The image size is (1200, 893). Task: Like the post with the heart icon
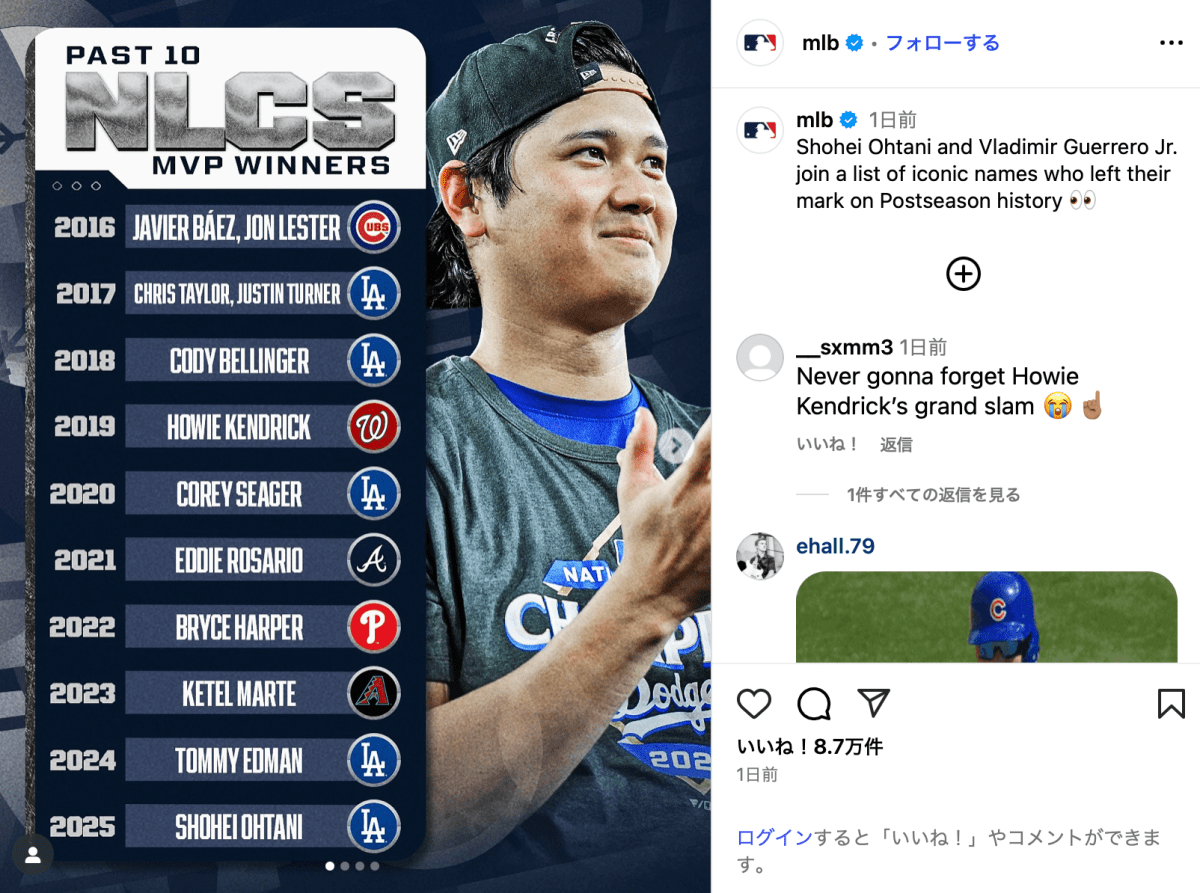[754, 704]
